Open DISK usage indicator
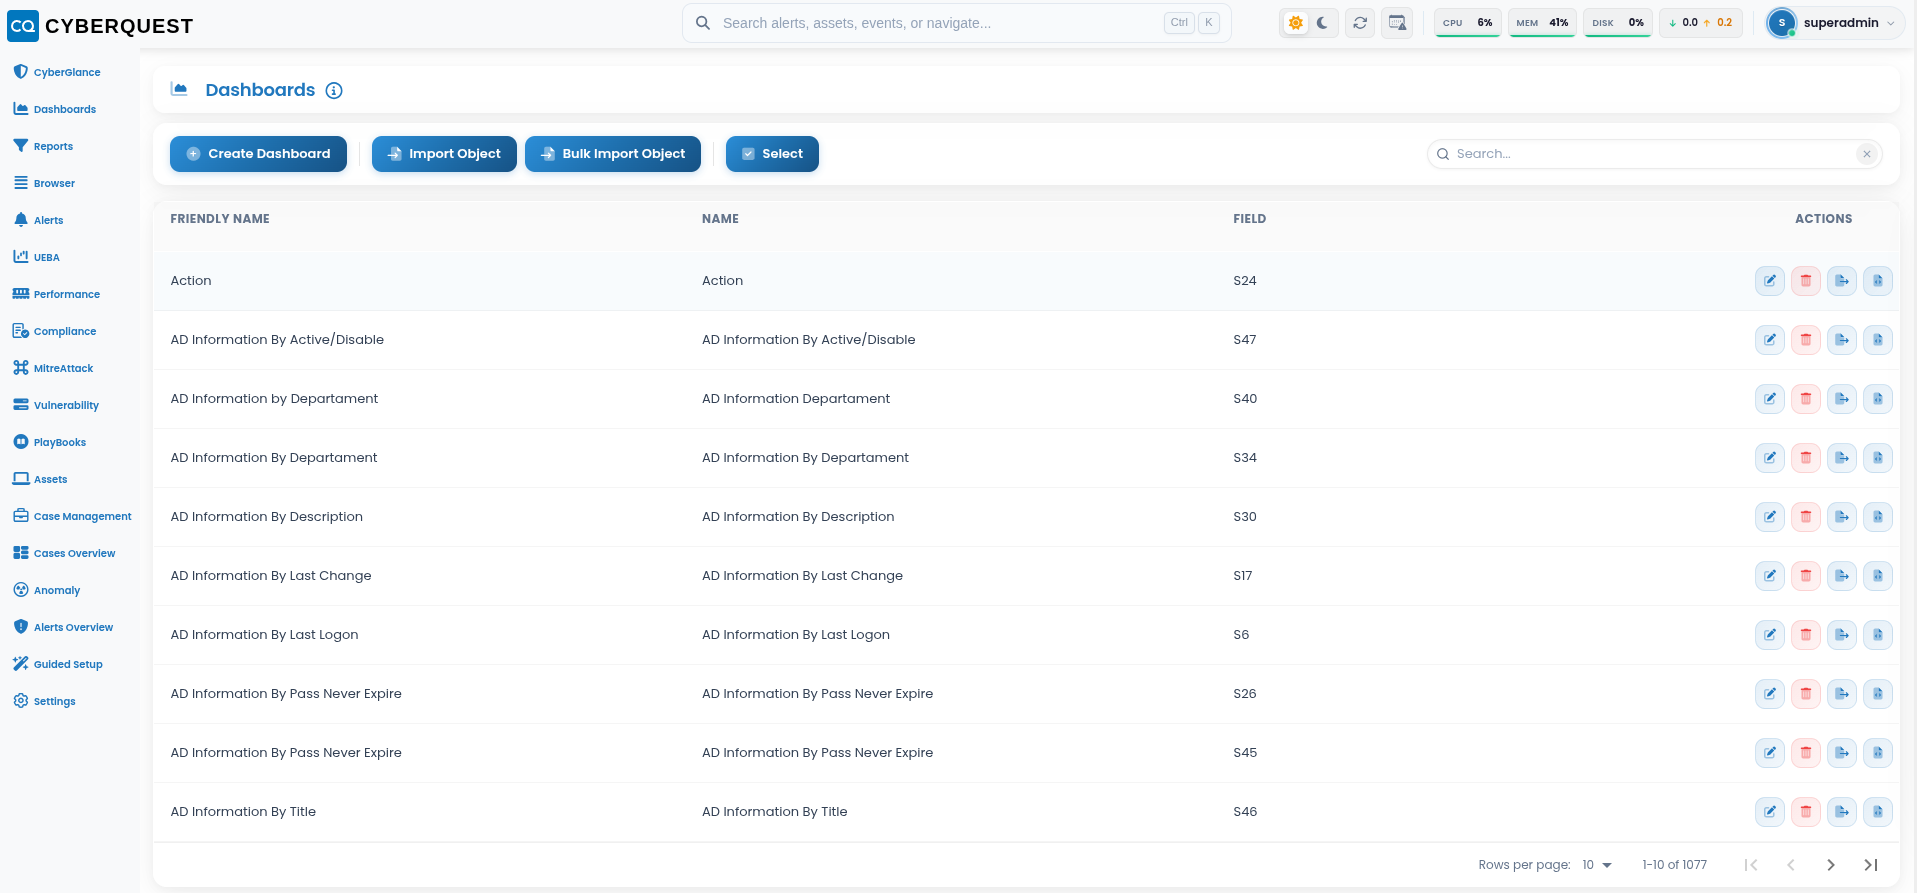The height and width of the screenshot is (893, 1917). coord(1618,23)
